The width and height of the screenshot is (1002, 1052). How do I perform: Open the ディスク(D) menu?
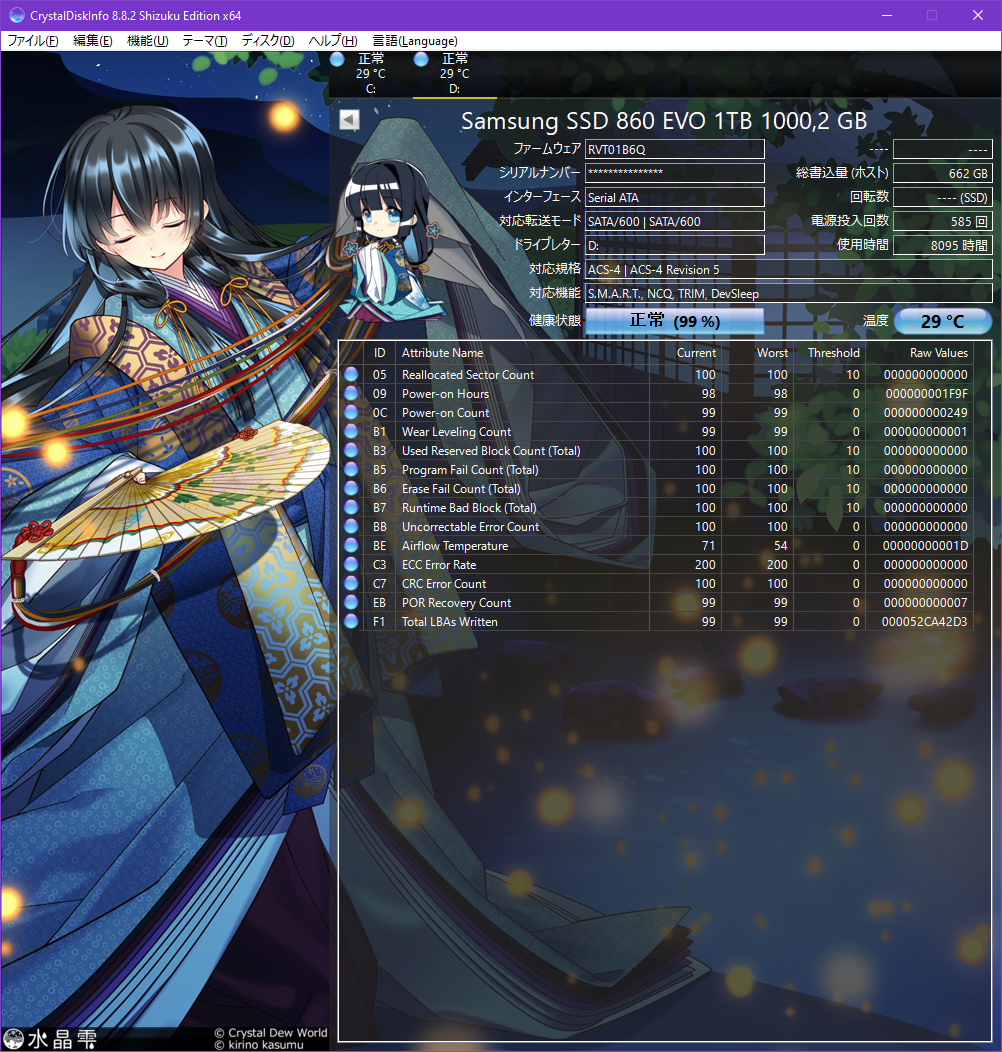point(268,41)
